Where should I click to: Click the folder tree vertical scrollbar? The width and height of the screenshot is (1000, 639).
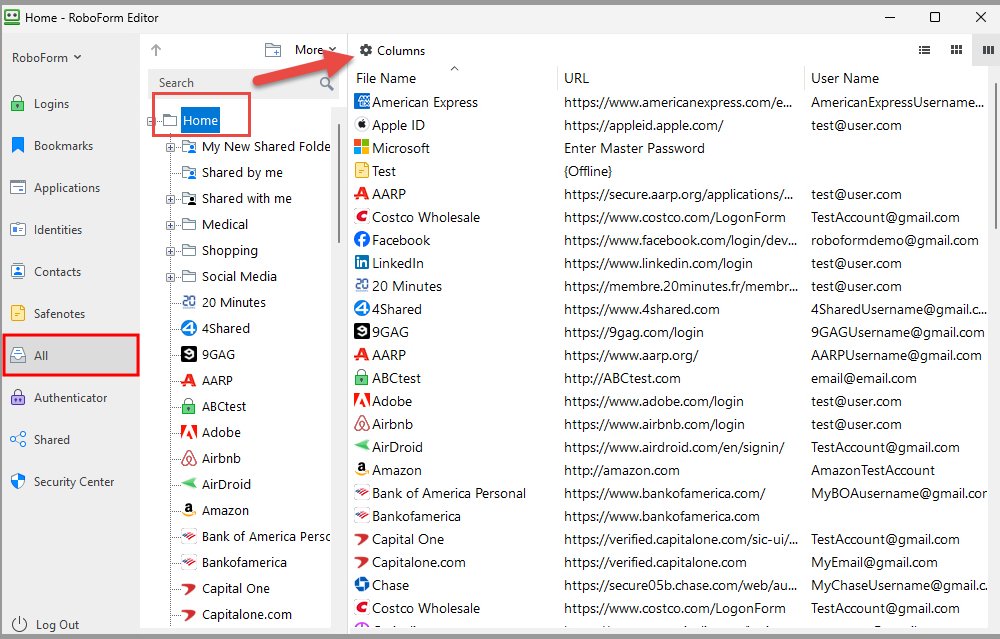click(x=339, y=183)
